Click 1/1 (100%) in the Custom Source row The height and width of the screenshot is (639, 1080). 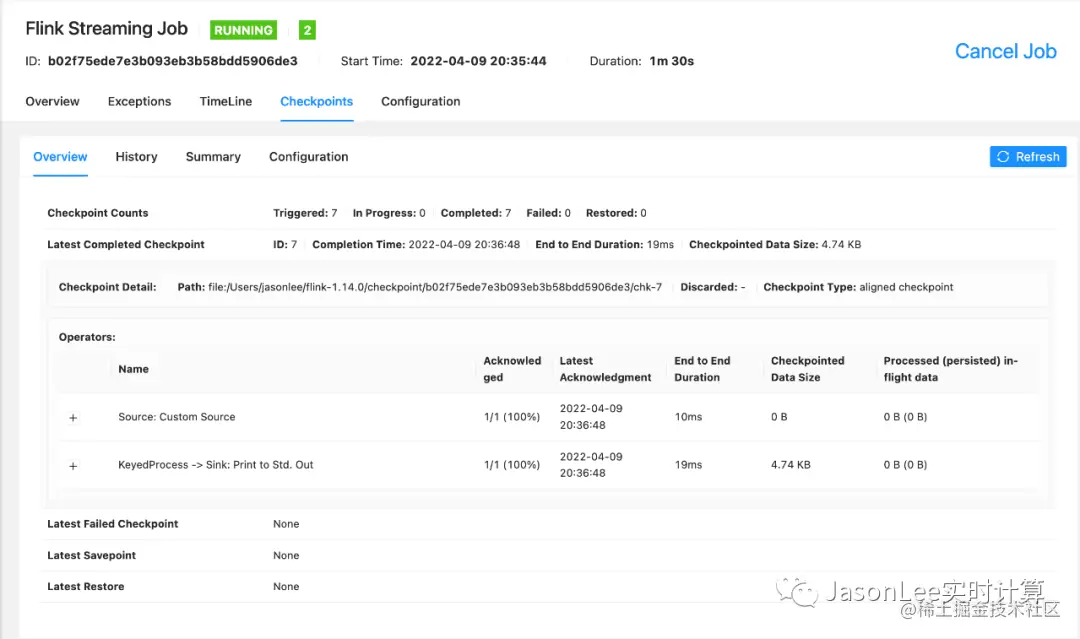coord(512,417)
